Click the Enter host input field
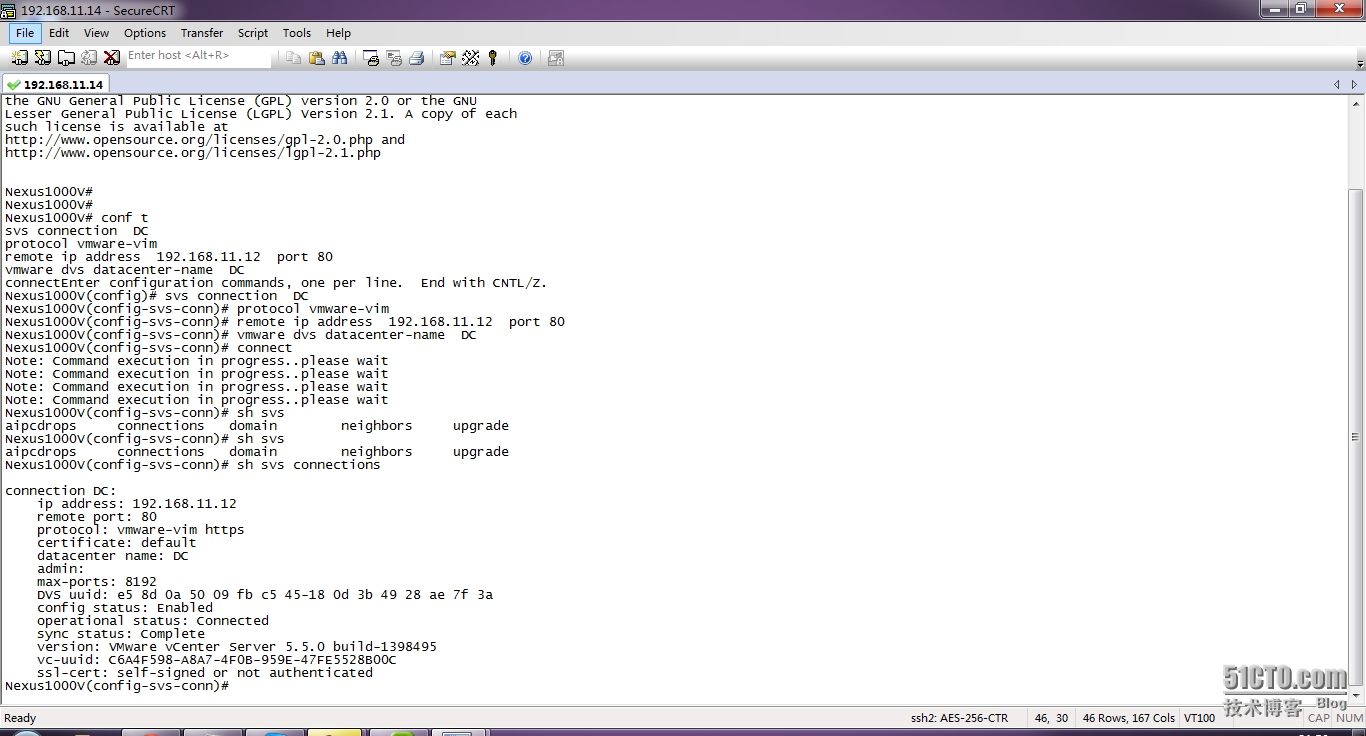 (198, 57)
